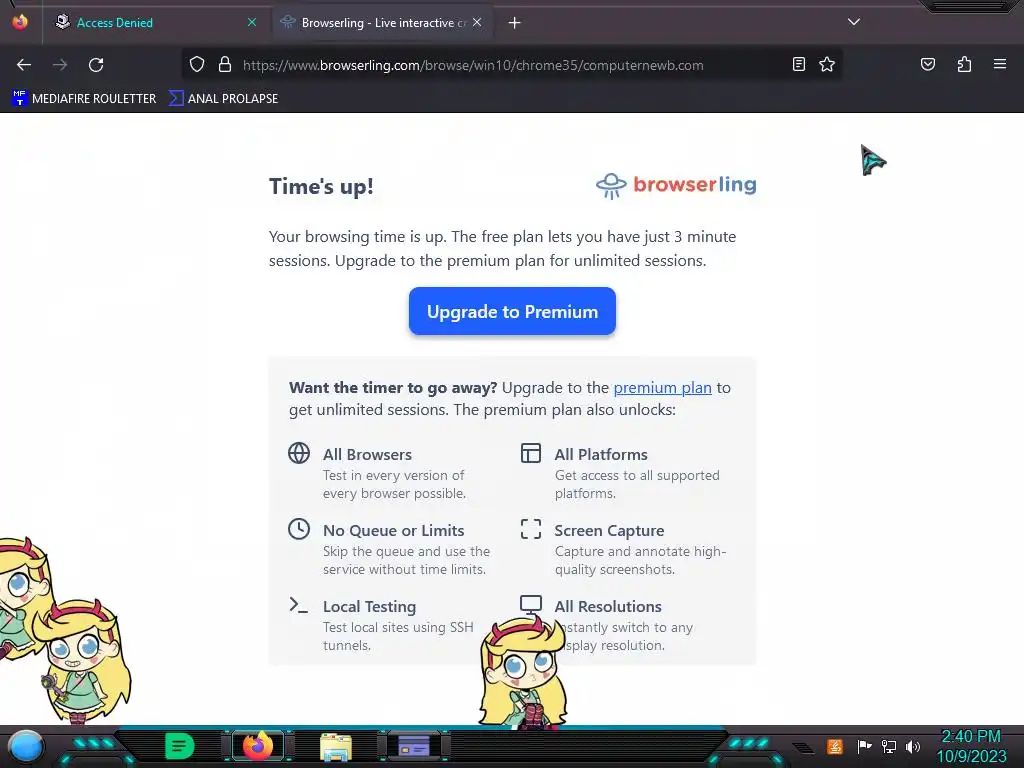Click the Java update tray icon
The height and width of the screenshot is (768, 1024).
pos(835,746)
